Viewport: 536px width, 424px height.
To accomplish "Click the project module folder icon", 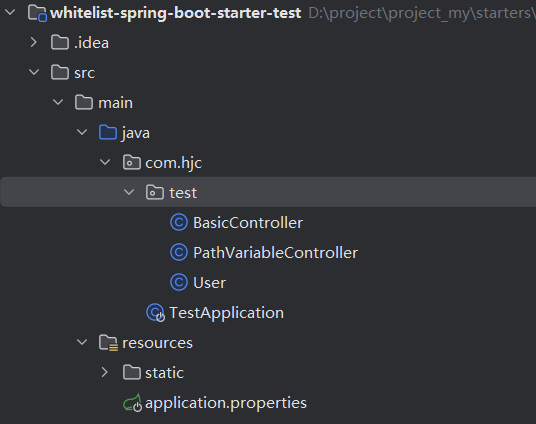I will pos(37,13).
